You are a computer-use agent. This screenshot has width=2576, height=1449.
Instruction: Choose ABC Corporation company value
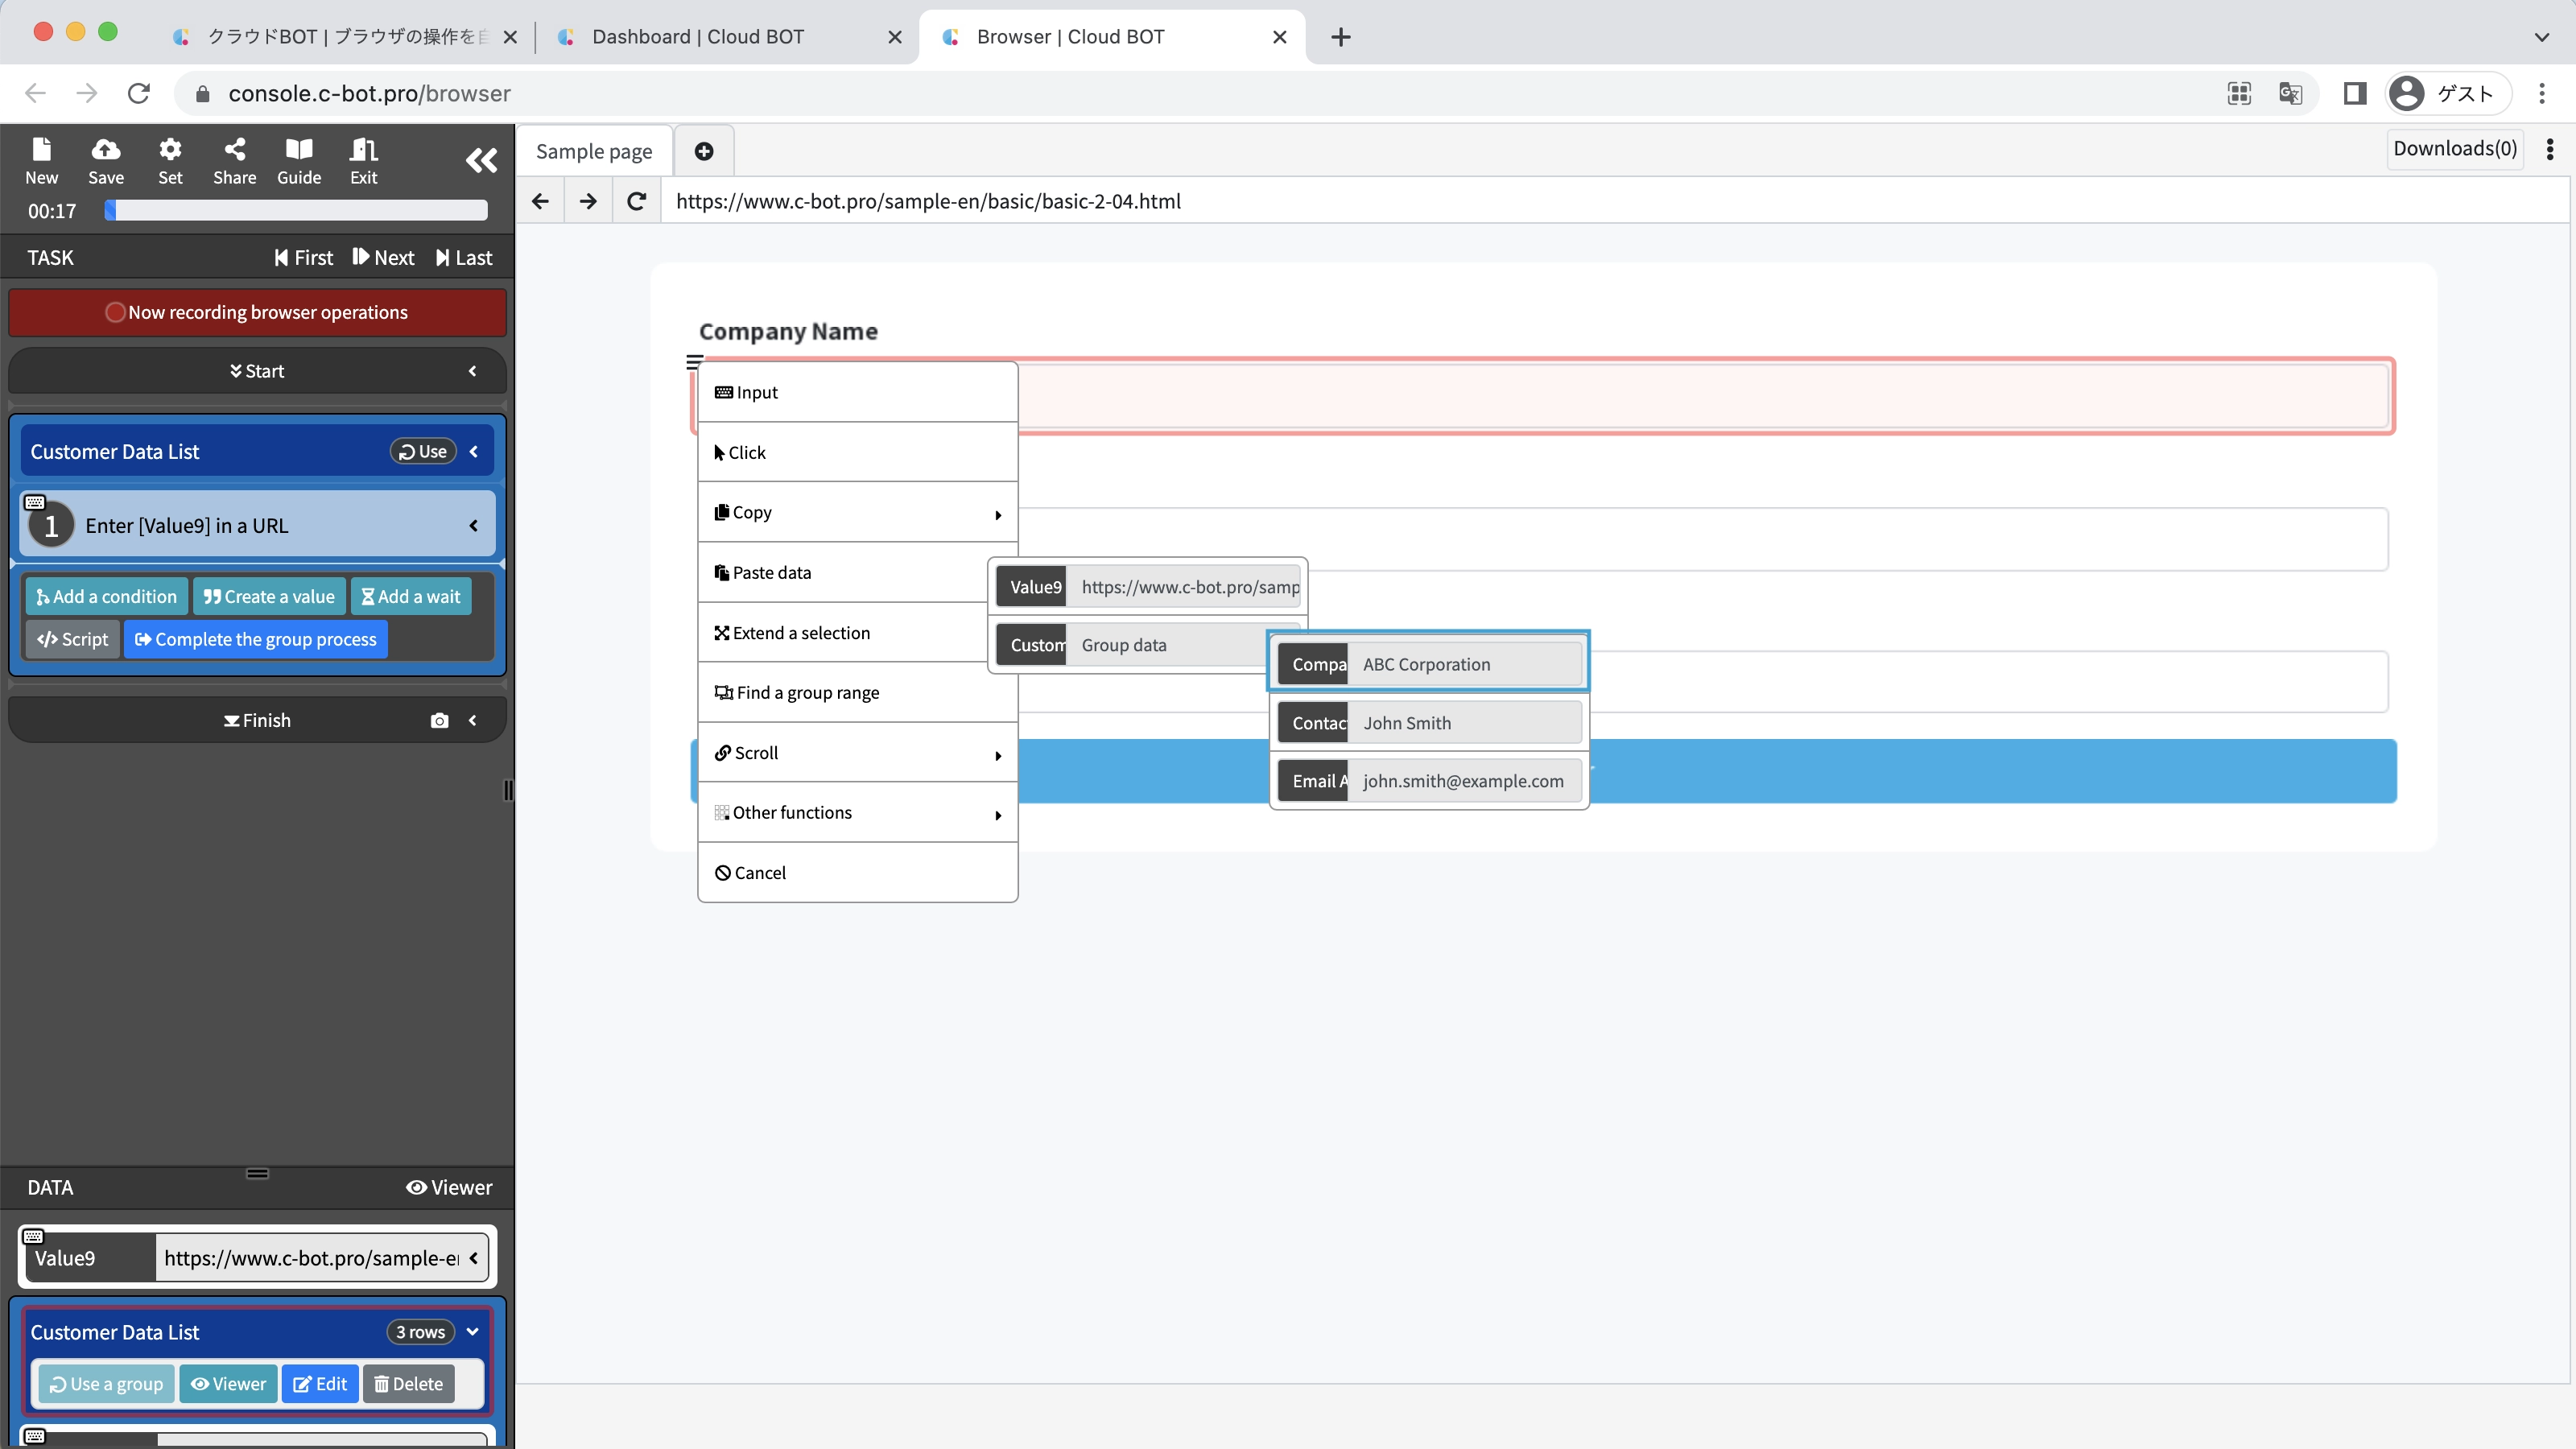pyautogui.click(x=1429, y=664)
